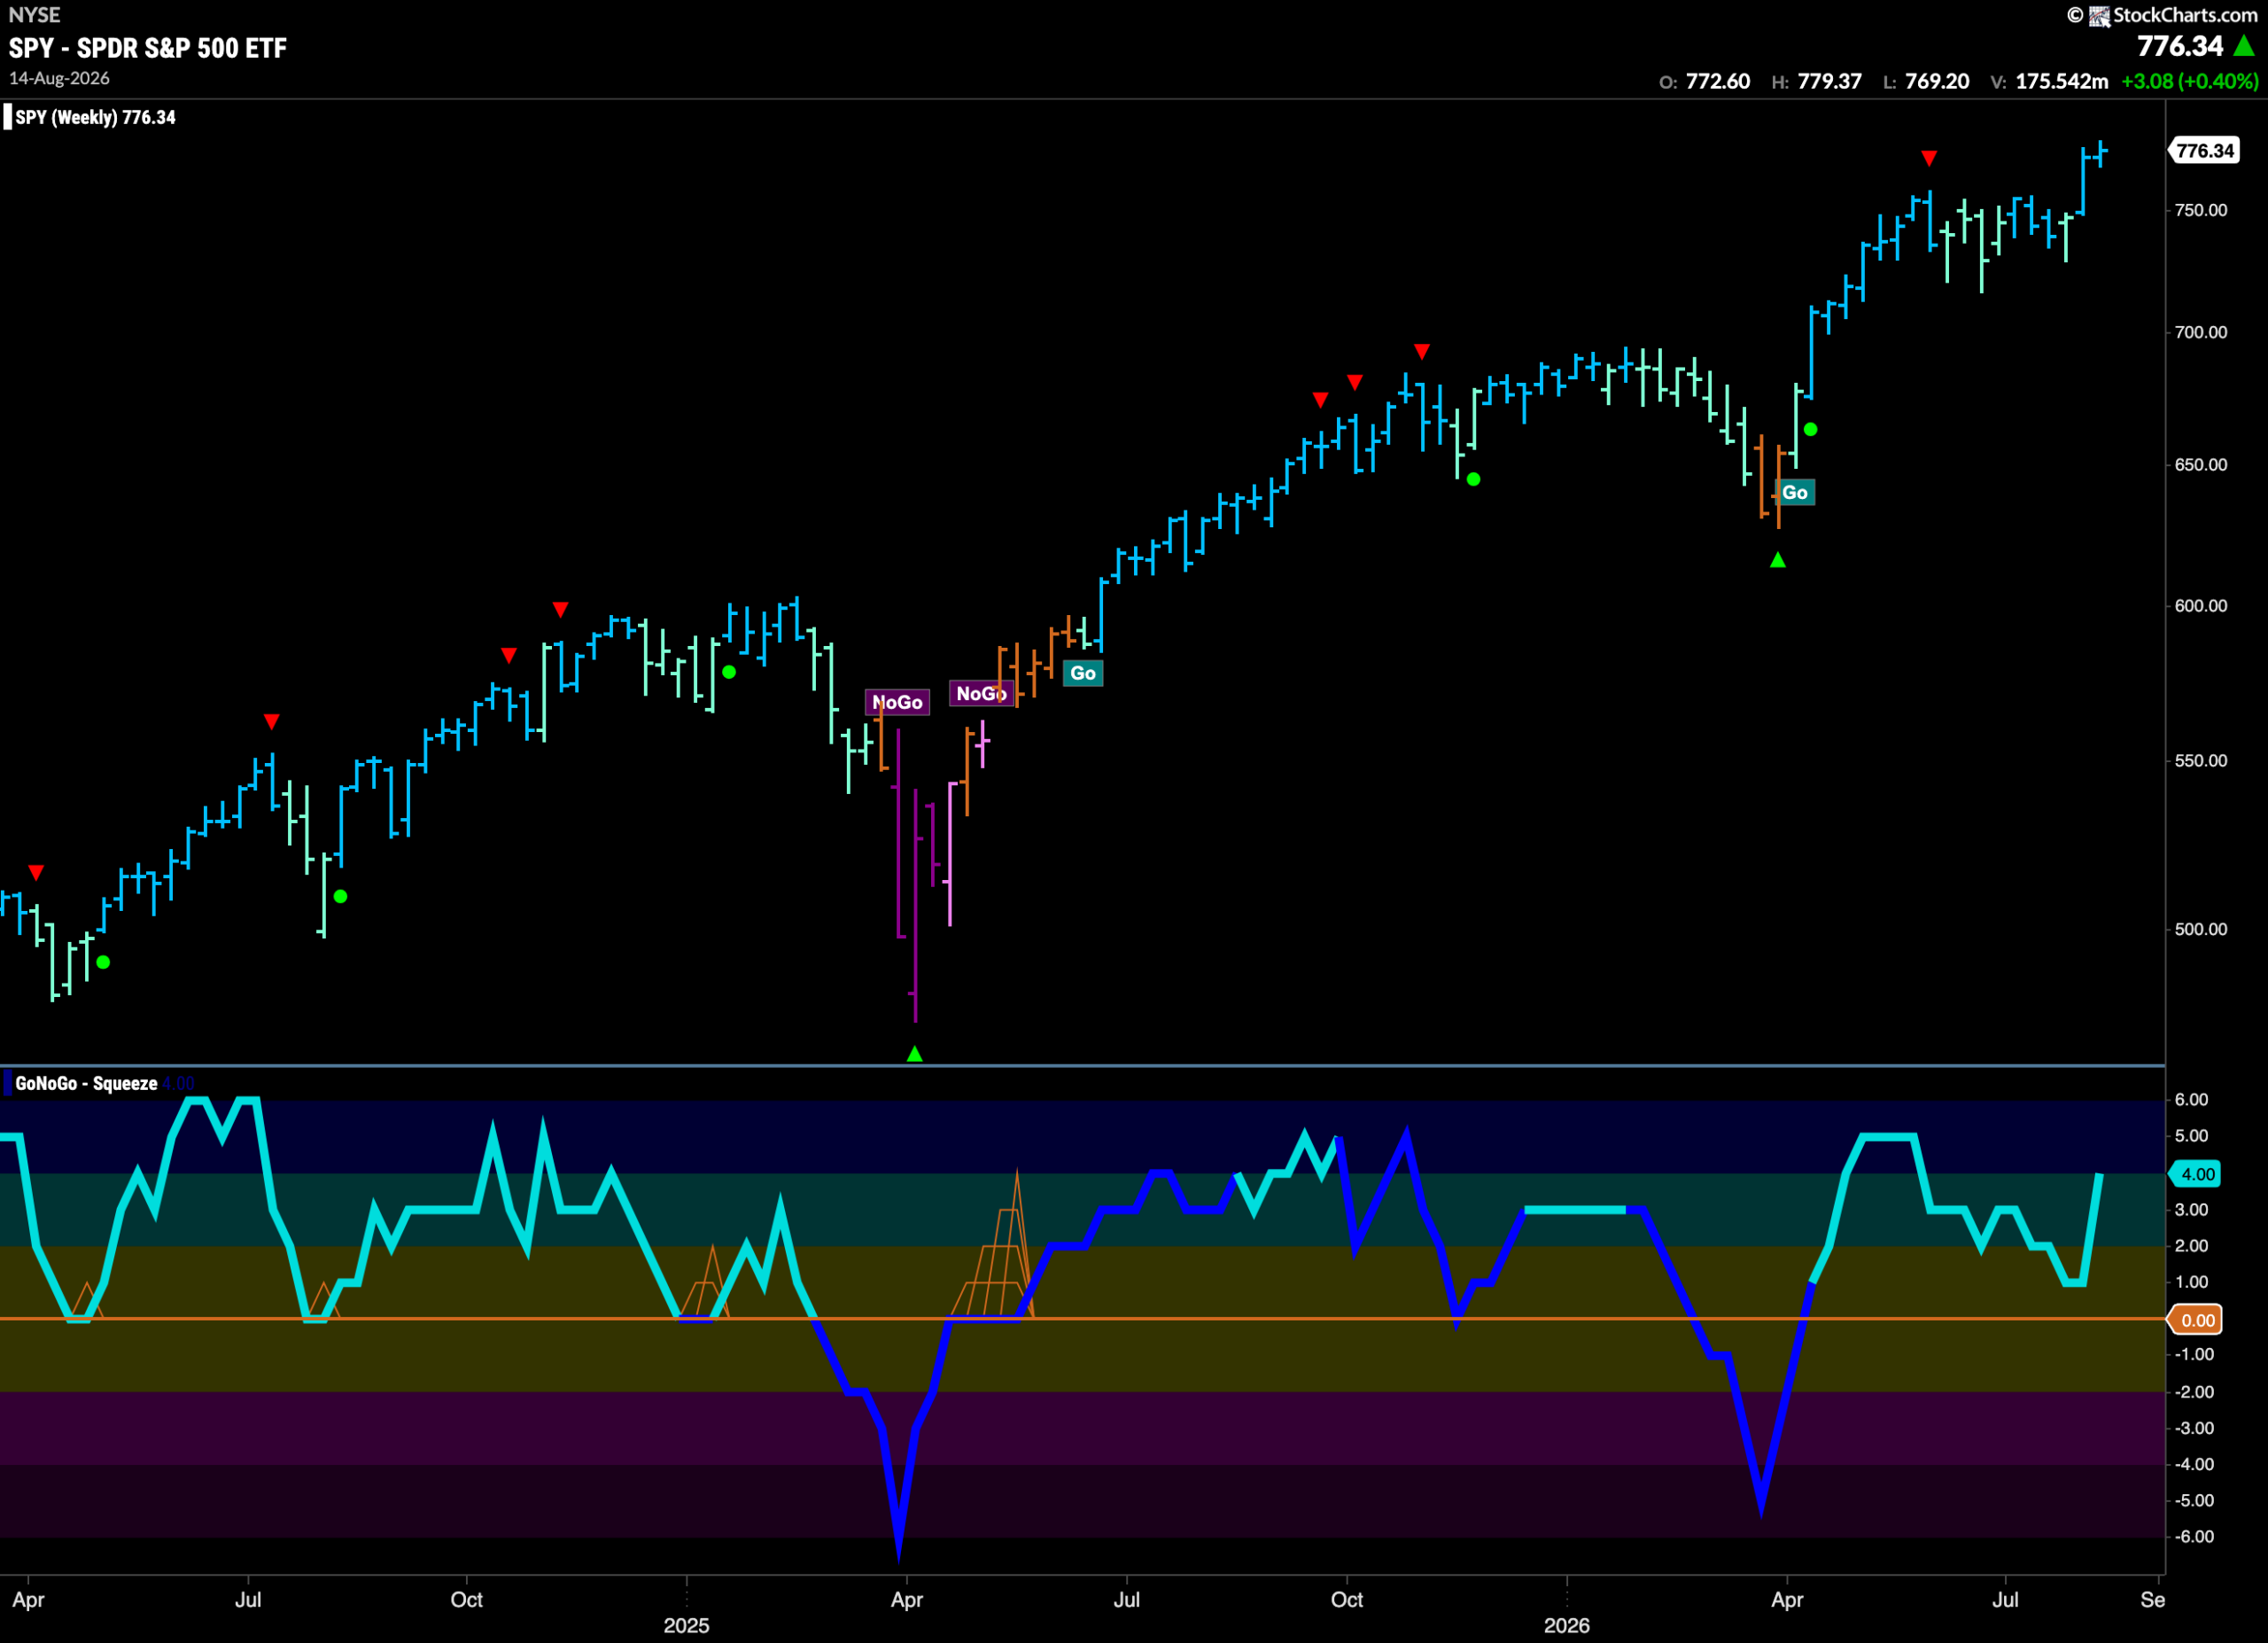This screenshot has width=2268, height=1643.
Task: Click the low value 769.20
Action: [x=1937, y=82]
